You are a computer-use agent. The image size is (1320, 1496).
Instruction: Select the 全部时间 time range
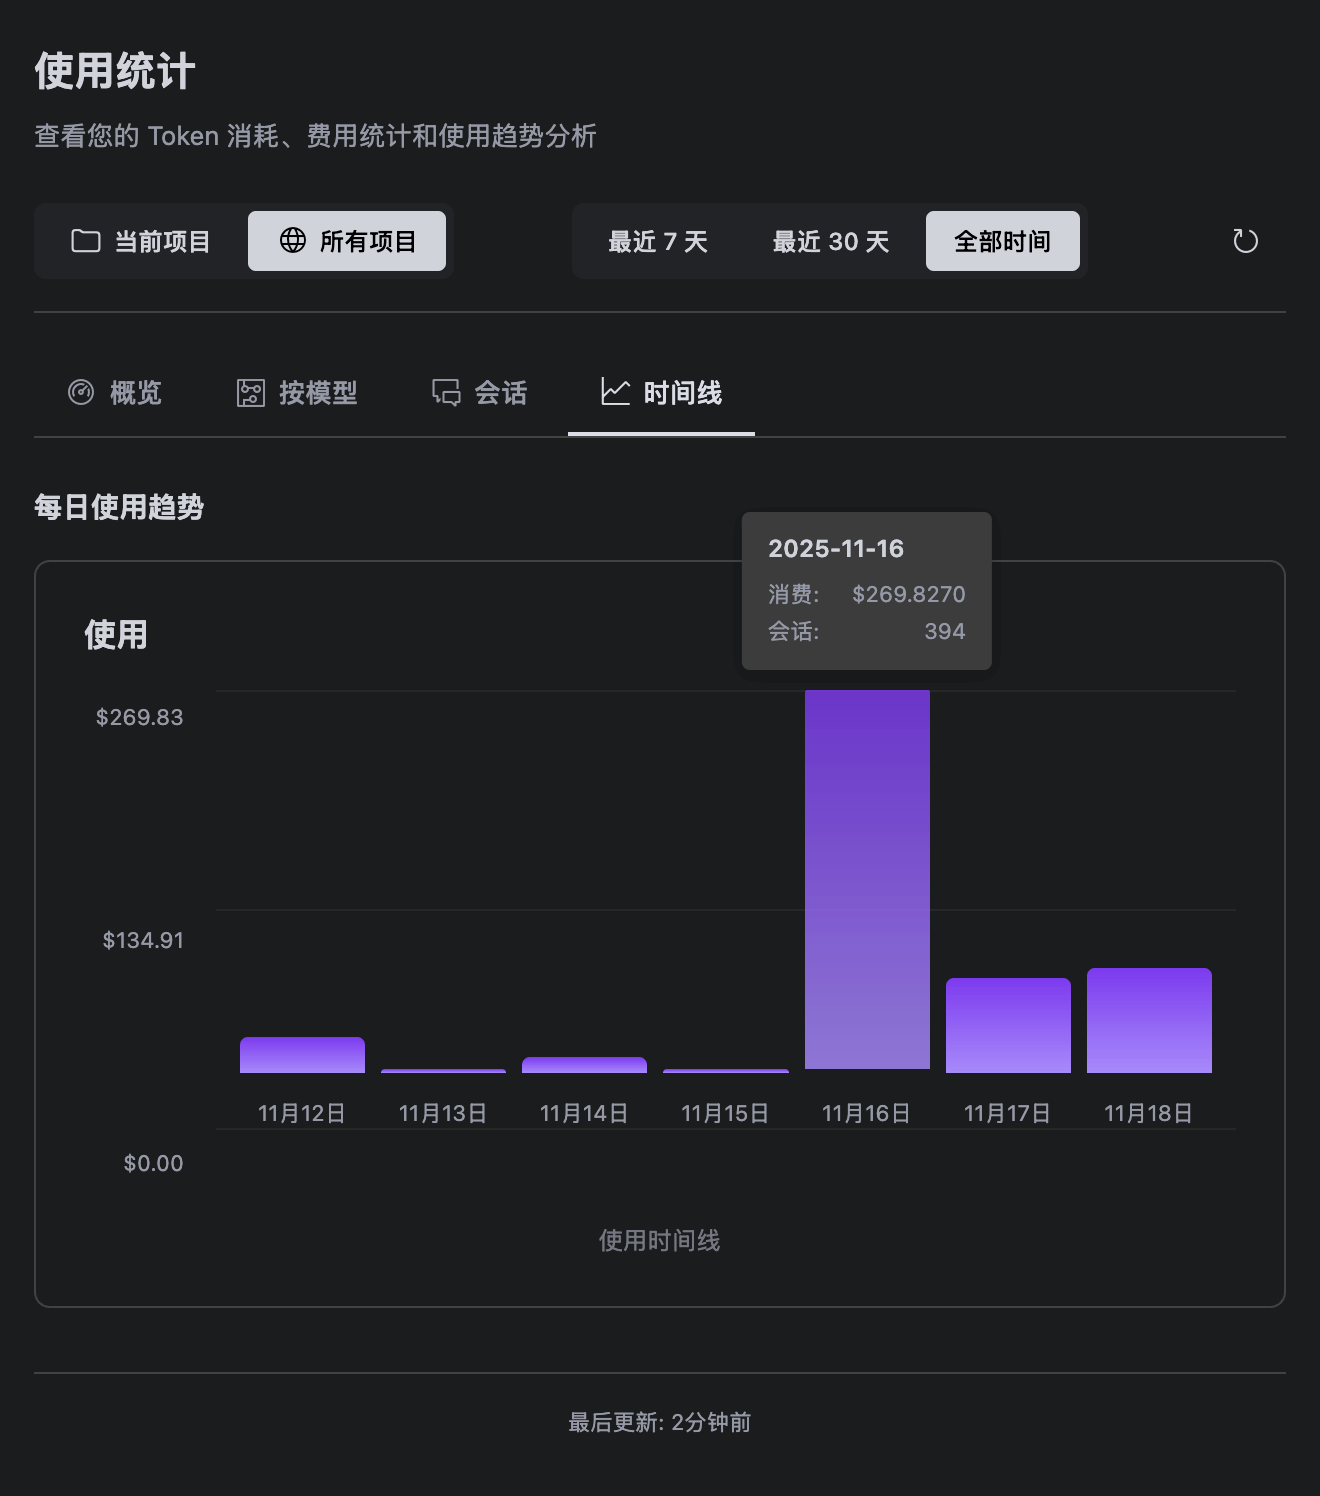1002,242
